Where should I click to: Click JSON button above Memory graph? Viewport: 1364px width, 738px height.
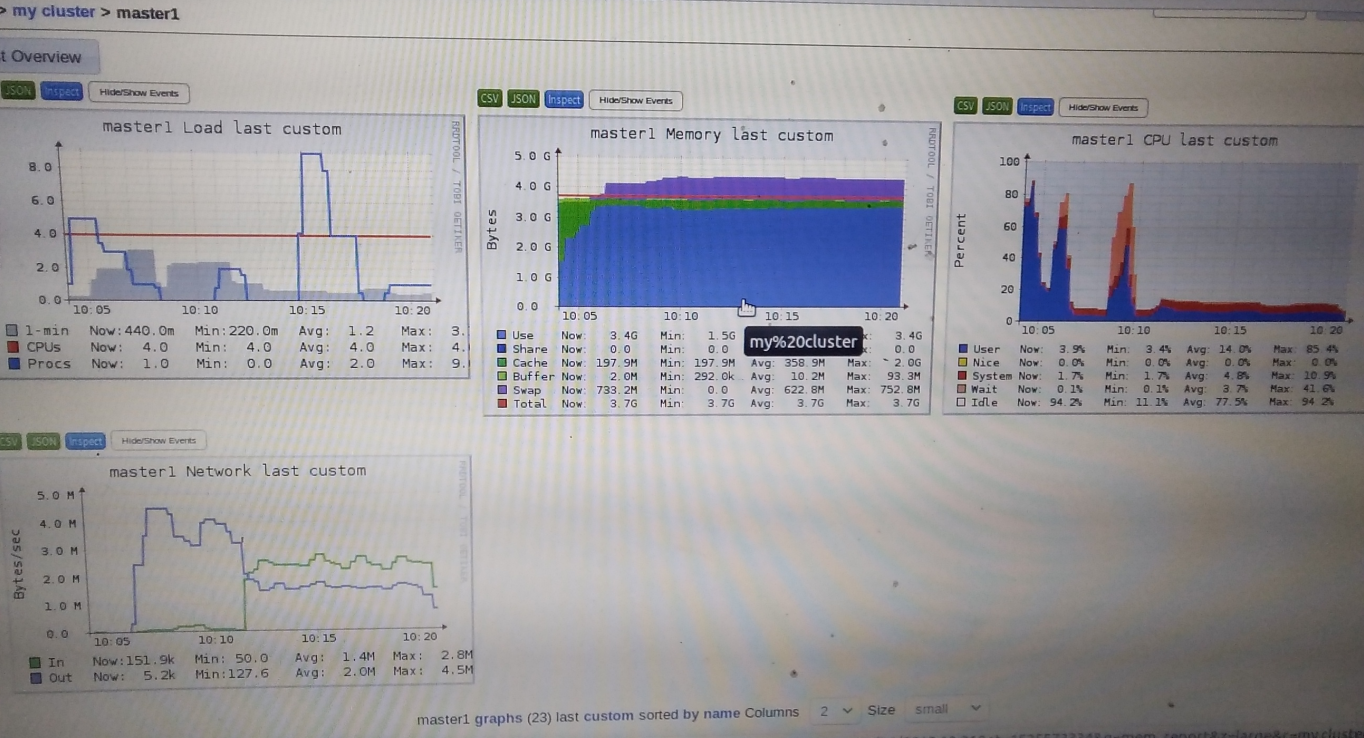pyautogui.click(x=523, y=99)
